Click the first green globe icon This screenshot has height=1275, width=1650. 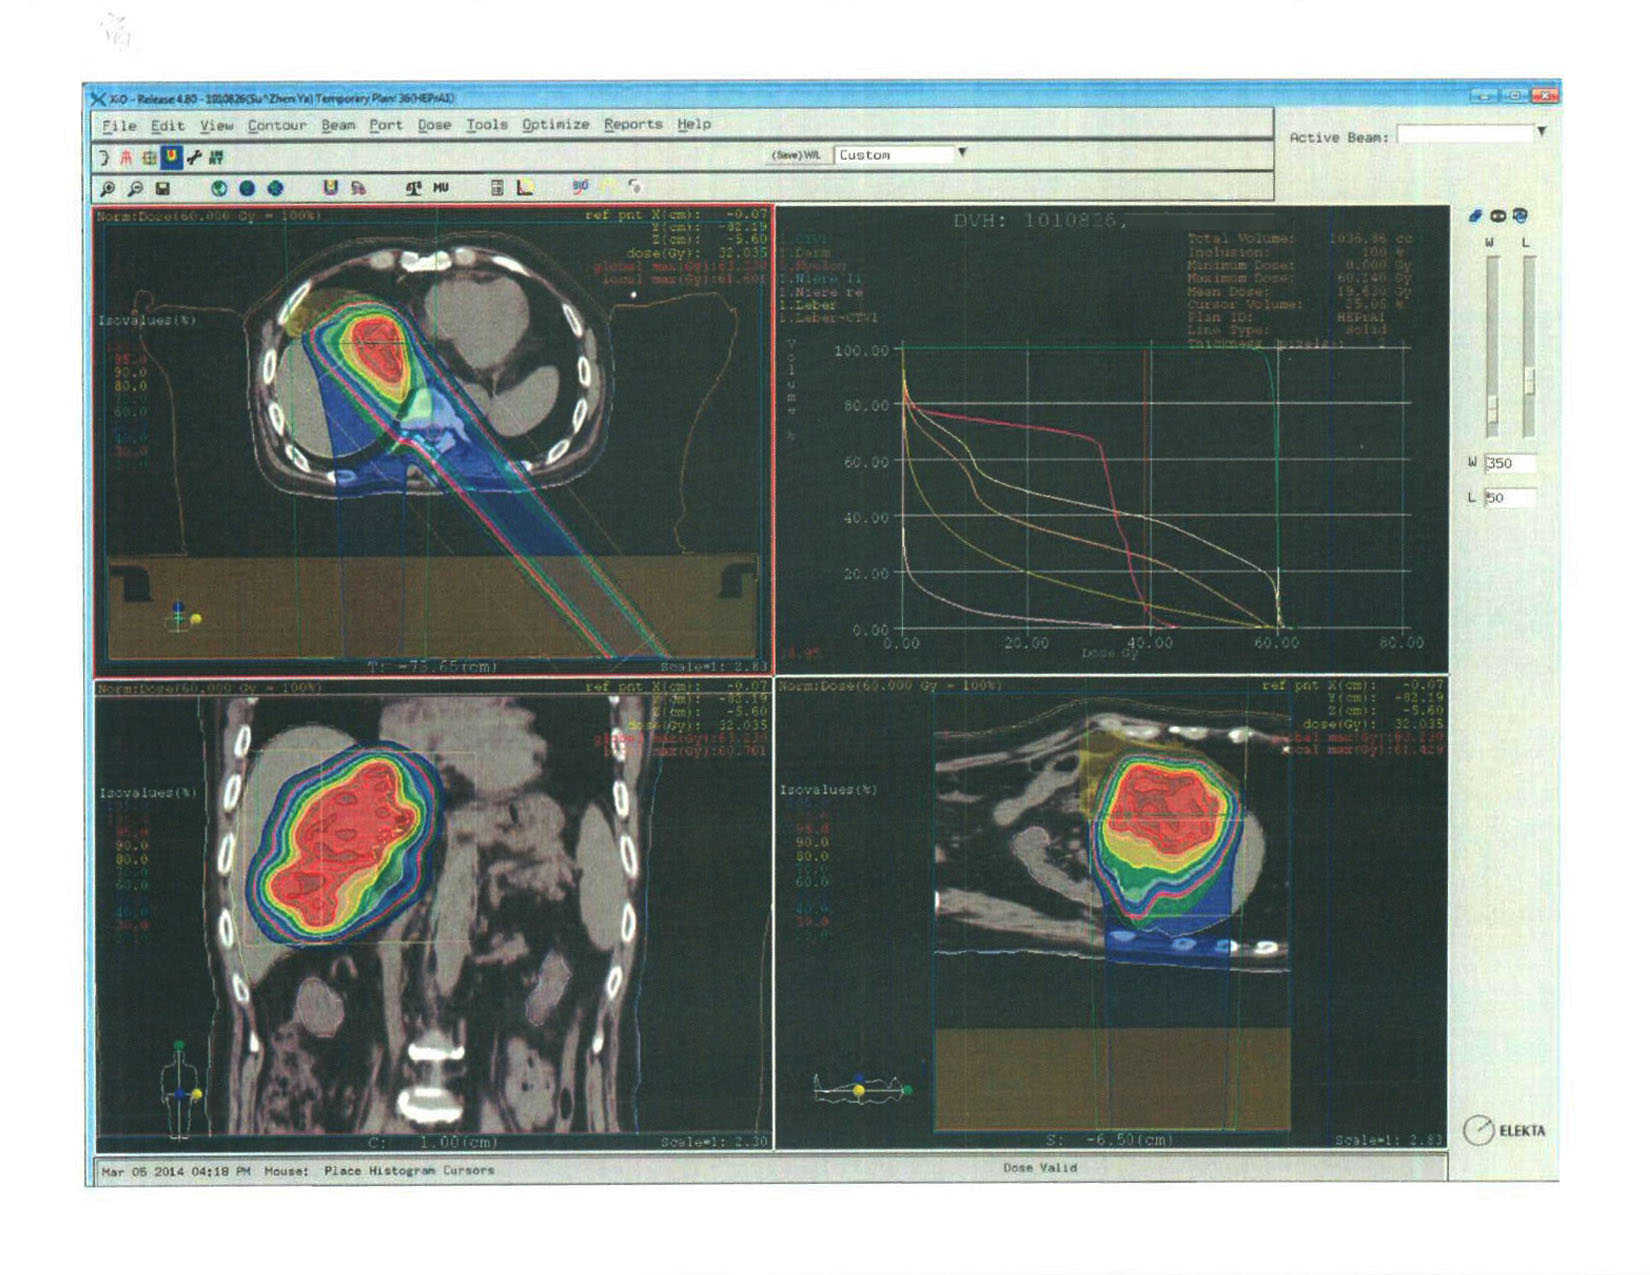click(x=219, y=188)
